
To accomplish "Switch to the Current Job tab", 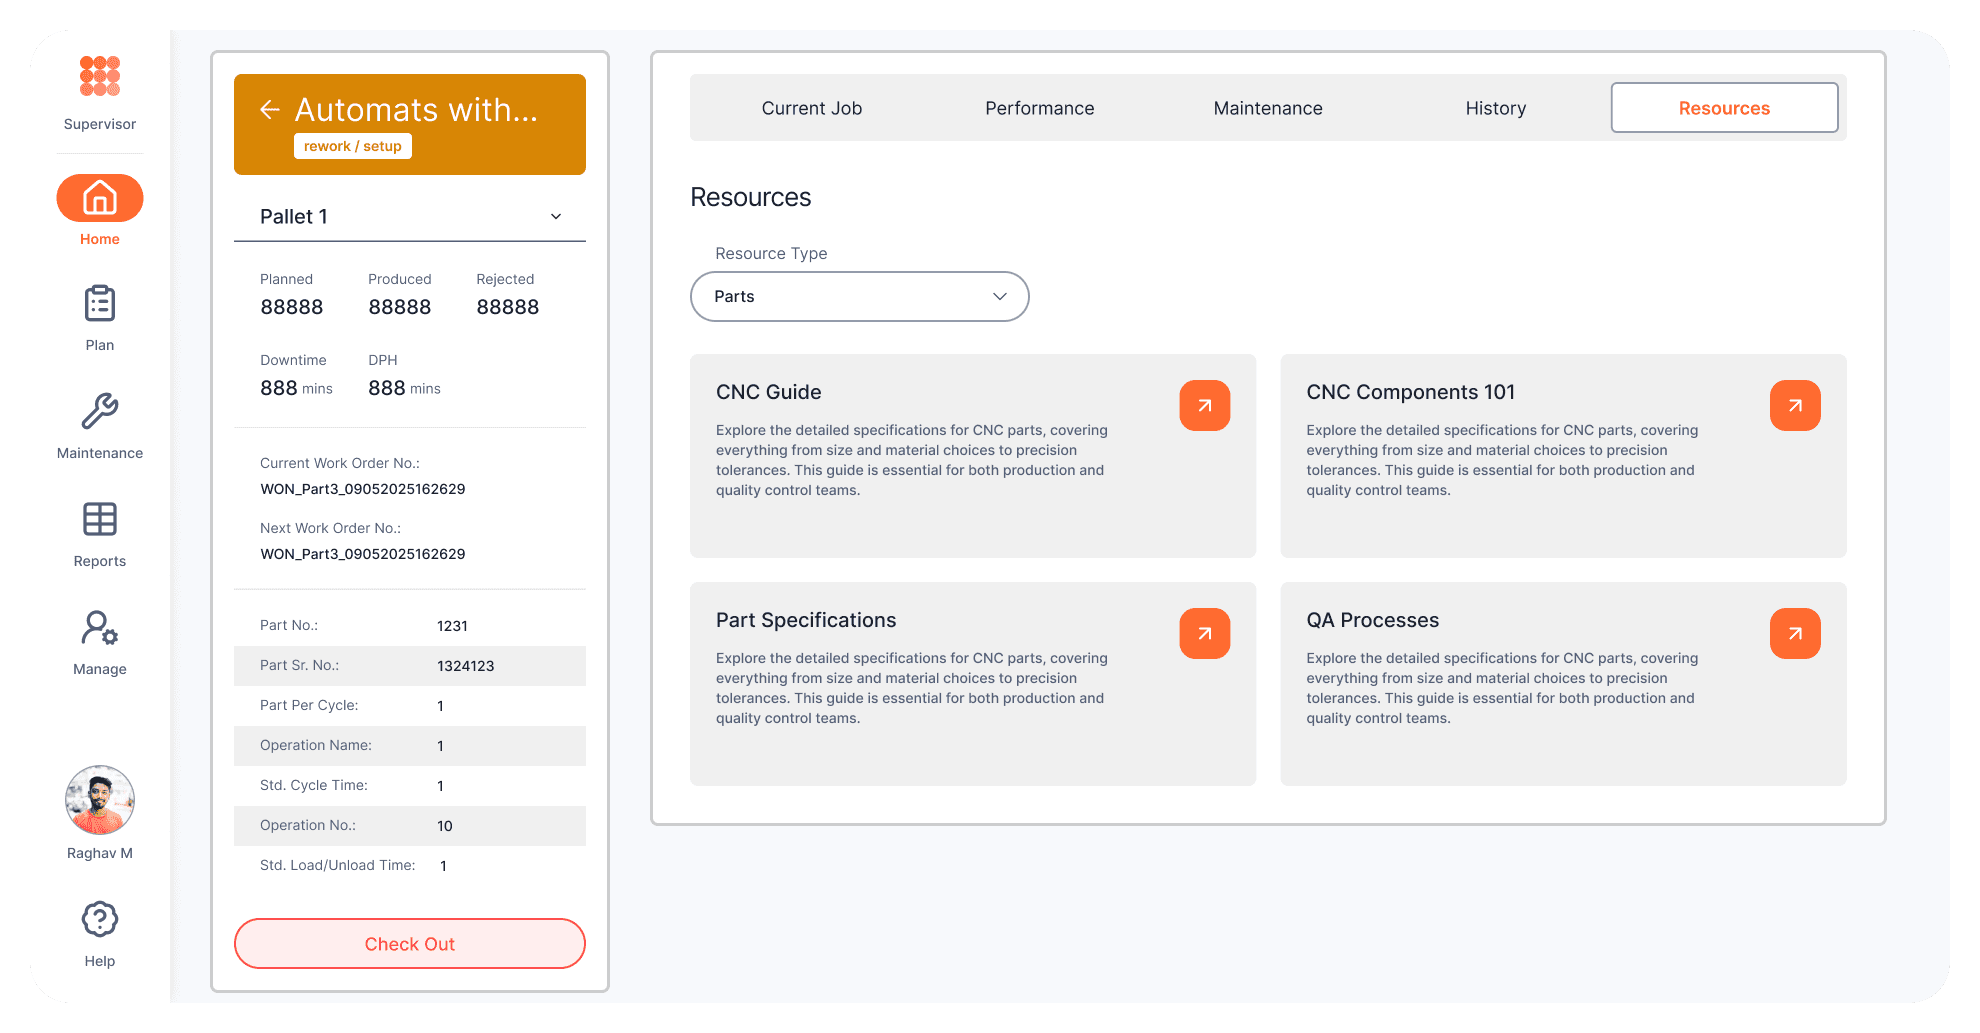I will pos(812,108).
